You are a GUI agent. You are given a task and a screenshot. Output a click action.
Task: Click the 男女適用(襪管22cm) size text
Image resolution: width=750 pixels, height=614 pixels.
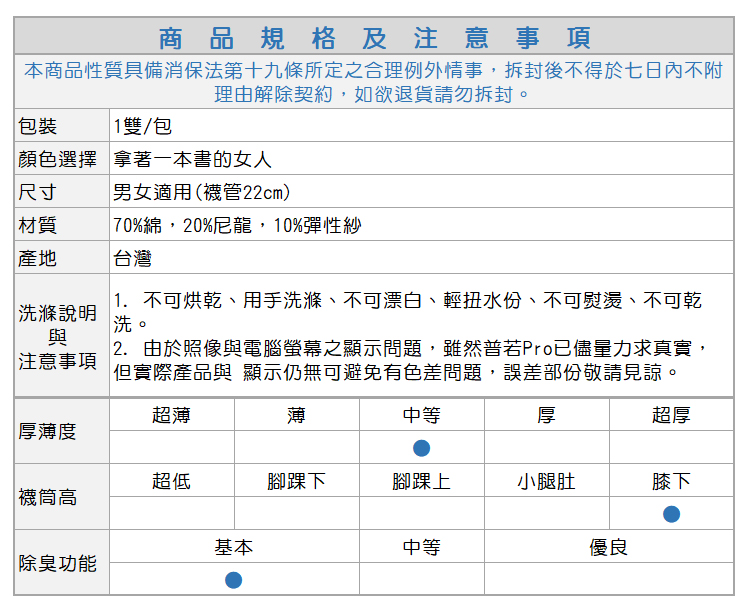(201, 192)
